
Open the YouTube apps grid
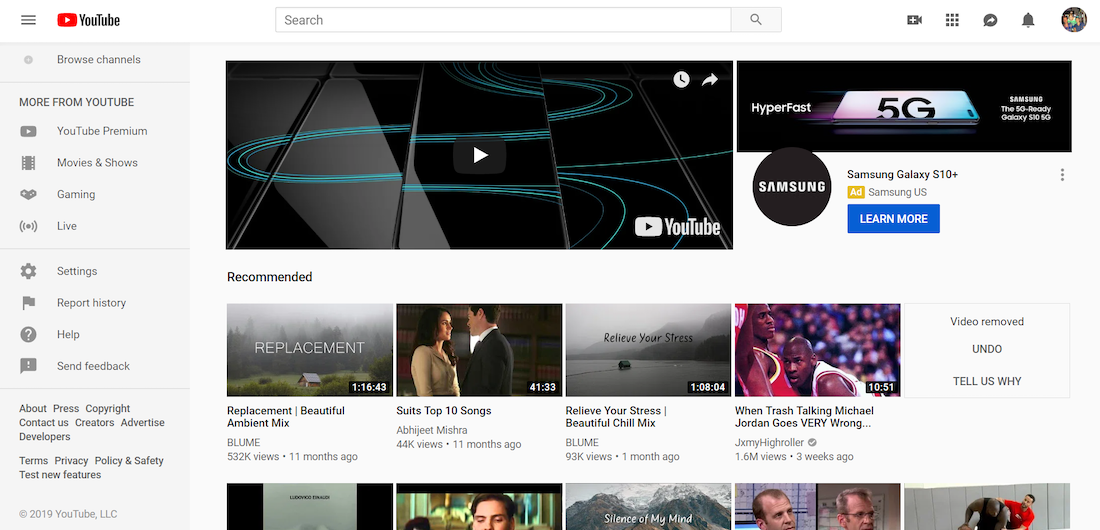[x=952, y=20]
